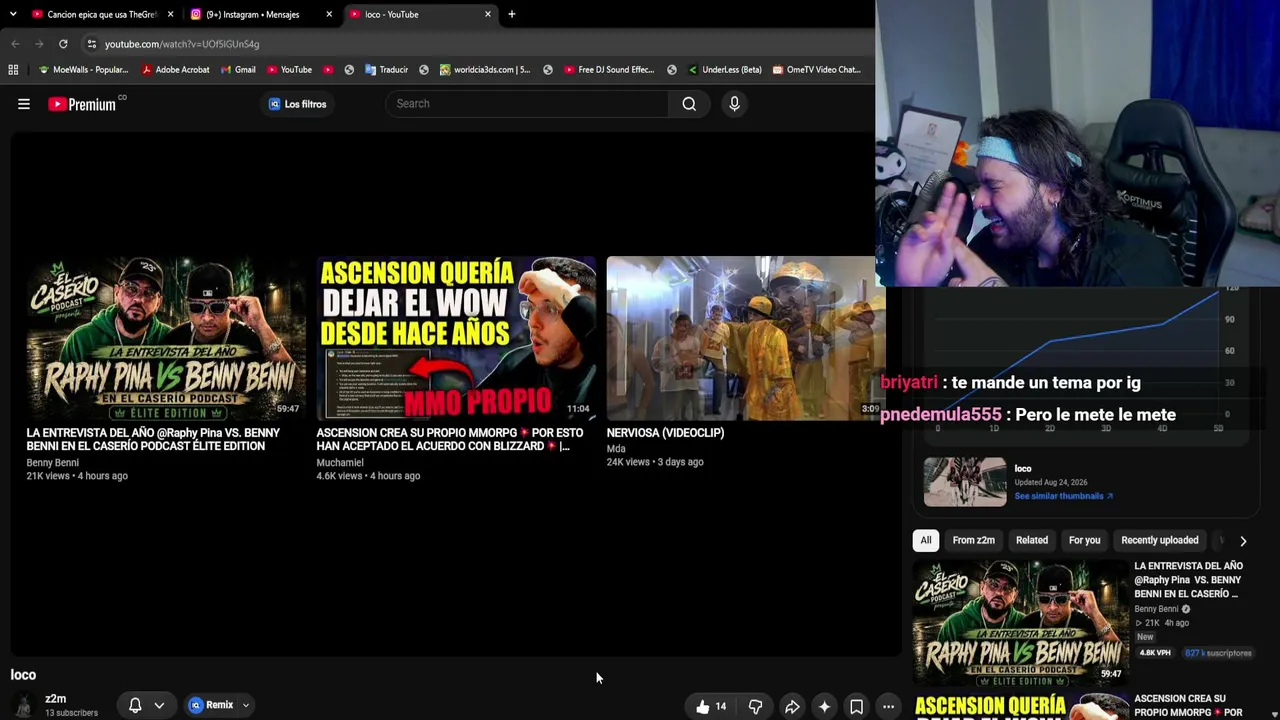The height and width of the screenshot is (720, 1280).
Task: Play the Raphy Pina vs Benny Benni endscreen video
Action: pos(166,338)
